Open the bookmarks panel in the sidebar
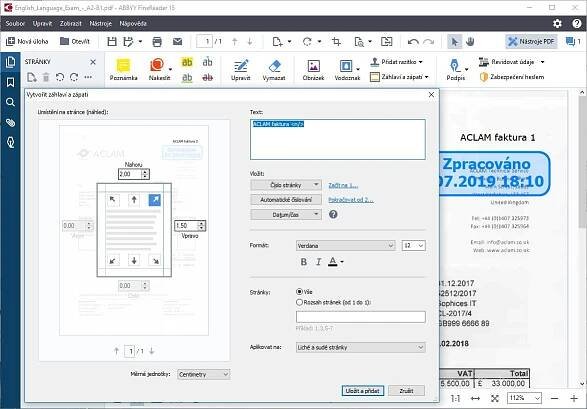 (x=10, y=82)
